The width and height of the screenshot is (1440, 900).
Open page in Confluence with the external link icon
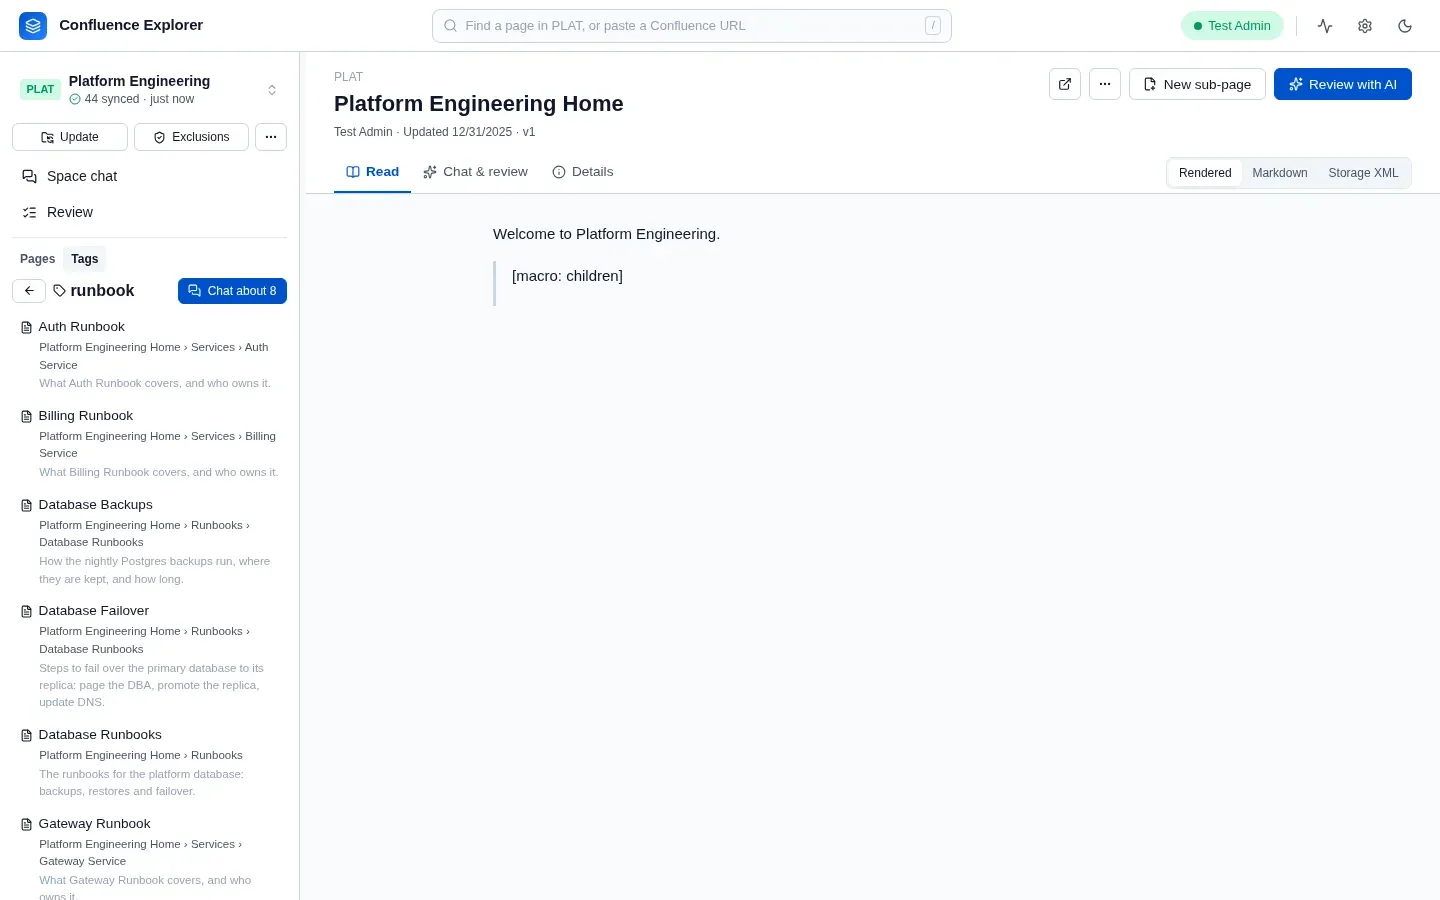tap(1065, 84)
